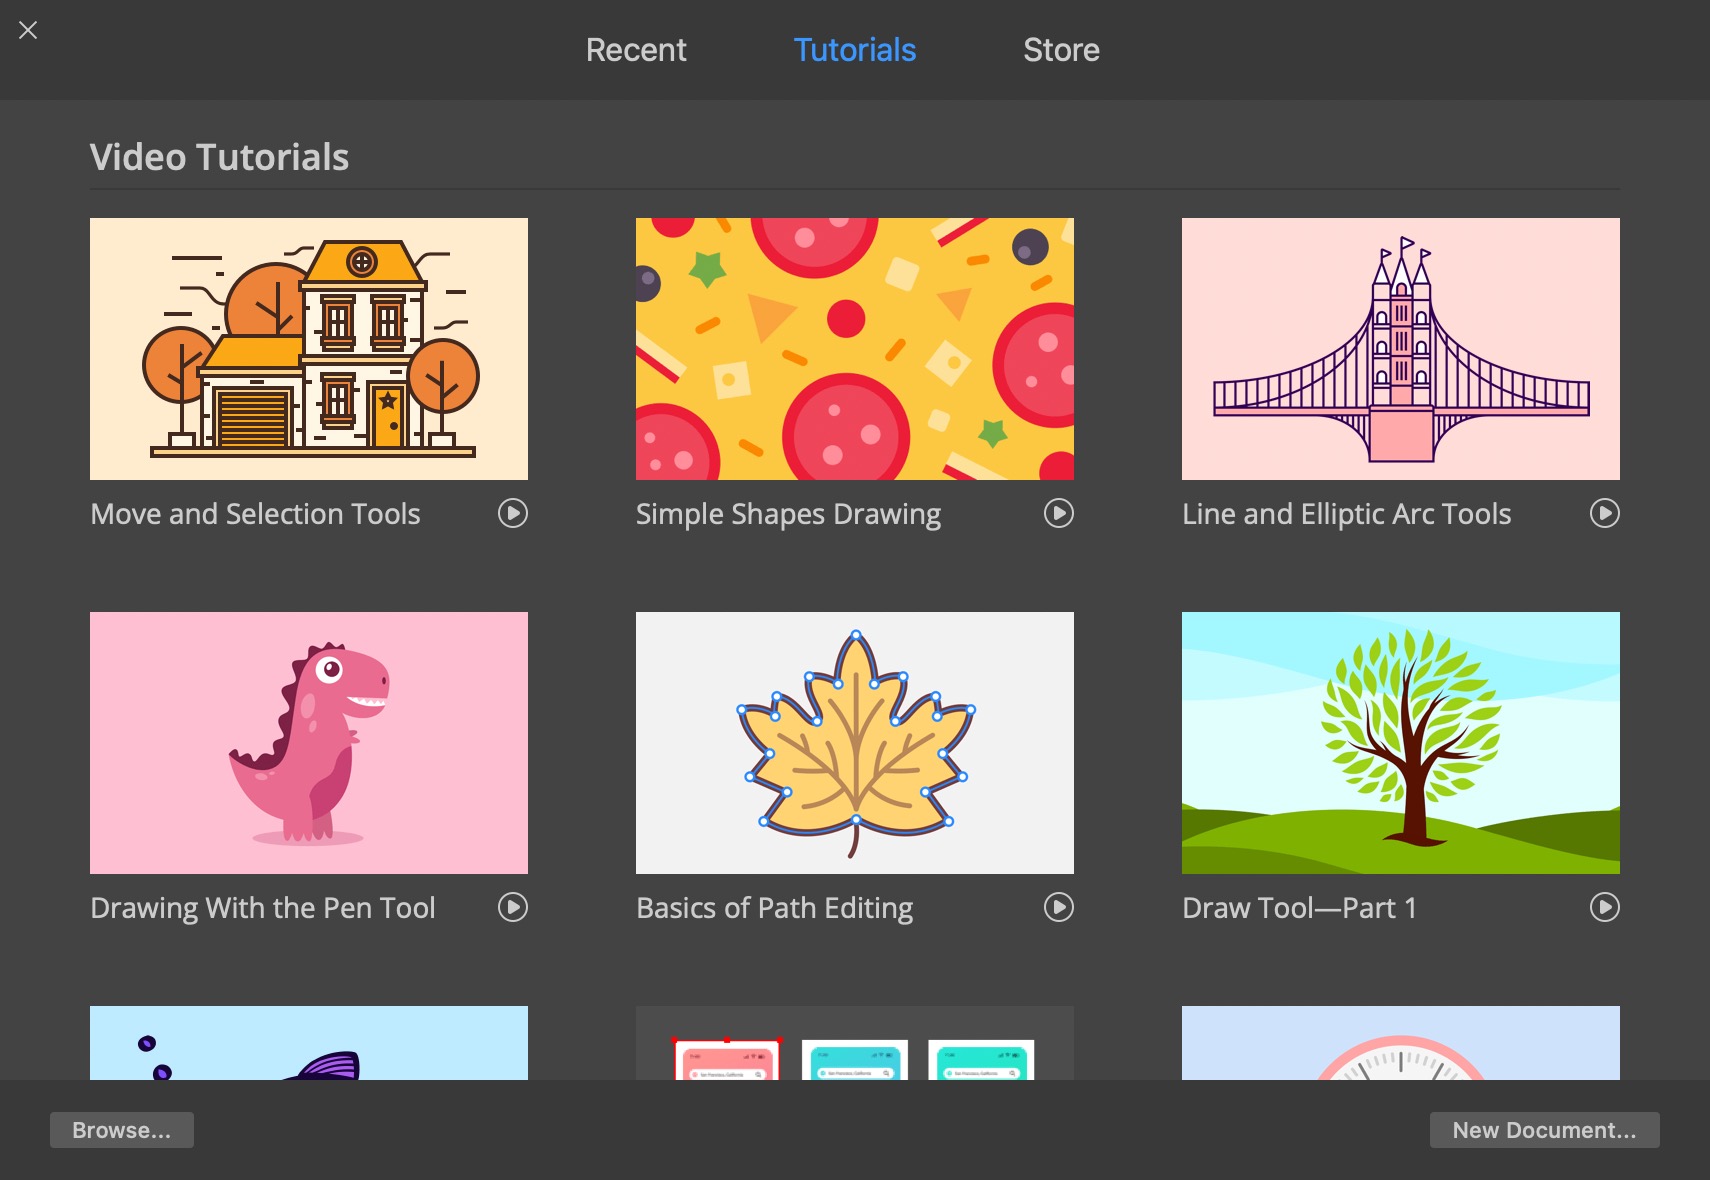The width and height of the screenshot is (1710, 1180).
Task: Select the Tutorials tab
Action: tap(854, 50)
